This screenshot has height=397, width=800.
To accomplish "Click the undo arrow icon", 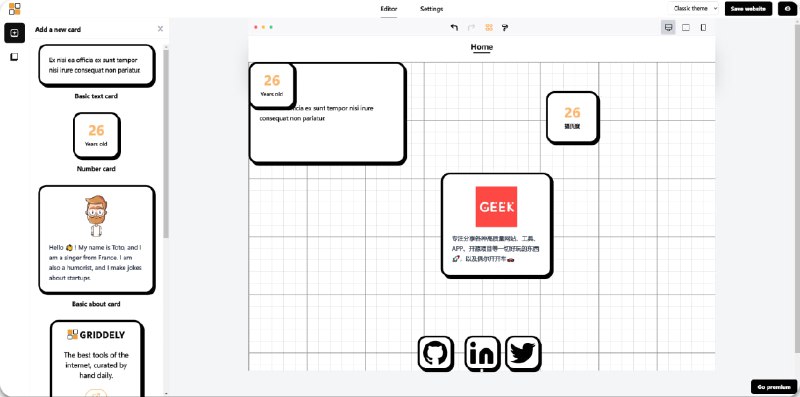I will tap(454, 28).
